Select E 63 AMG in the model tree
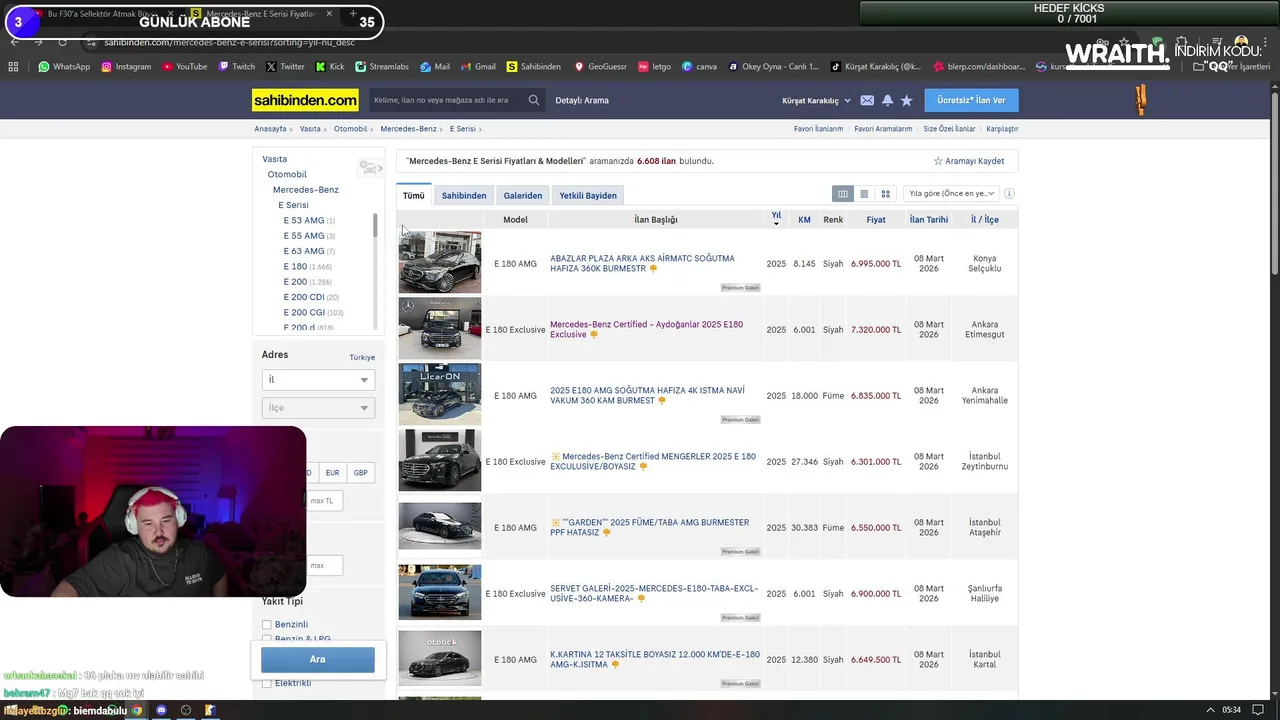 click(x=304, y=251)
